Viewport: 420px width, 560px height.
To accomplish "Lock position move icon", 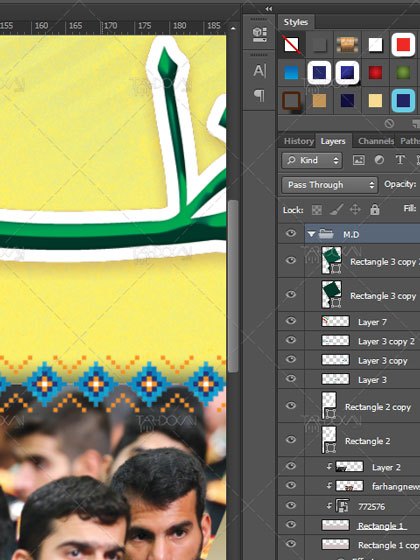I will pyautogui.click(x=355, y=210).
